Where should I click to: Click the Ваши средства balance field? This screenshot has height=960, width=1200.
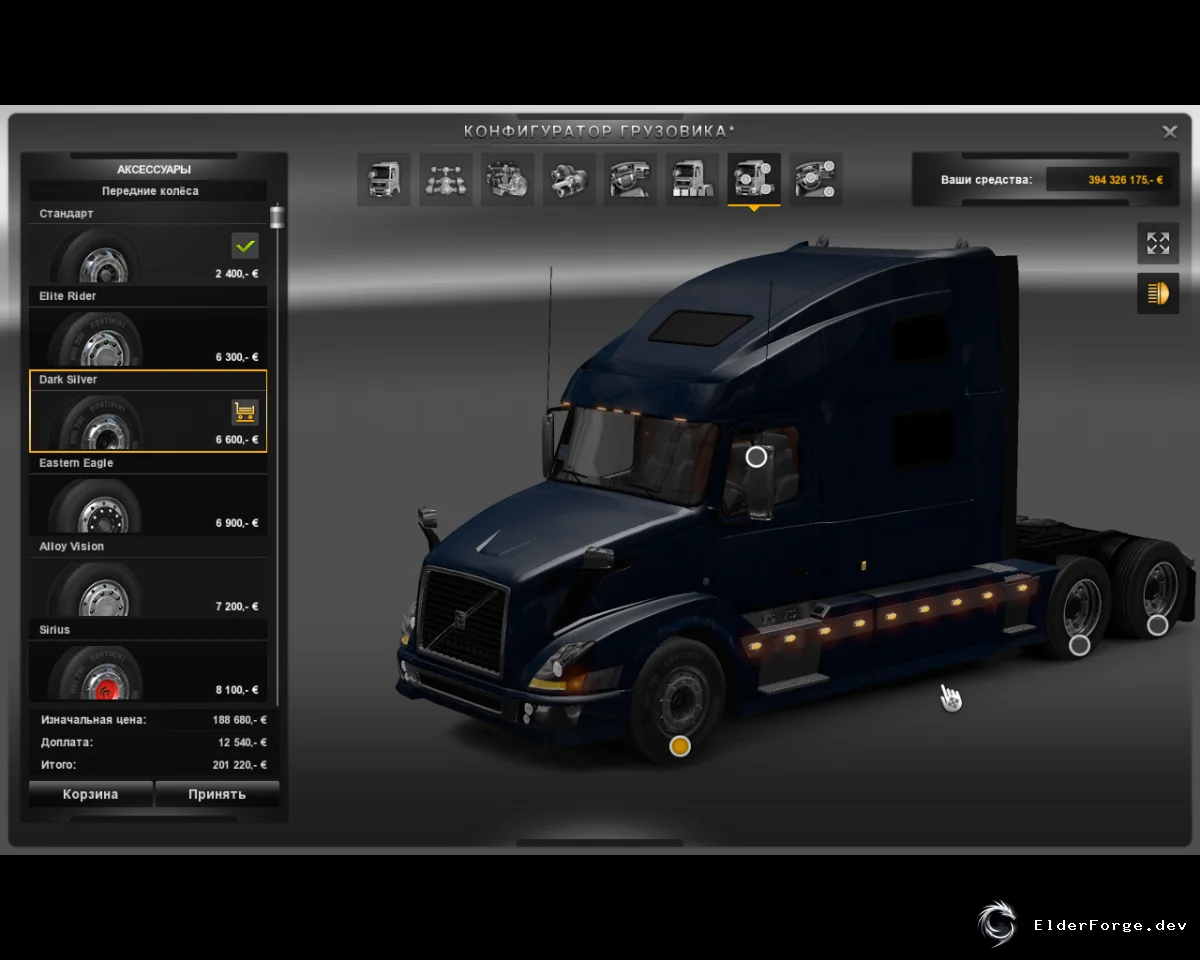(1109, 180)
